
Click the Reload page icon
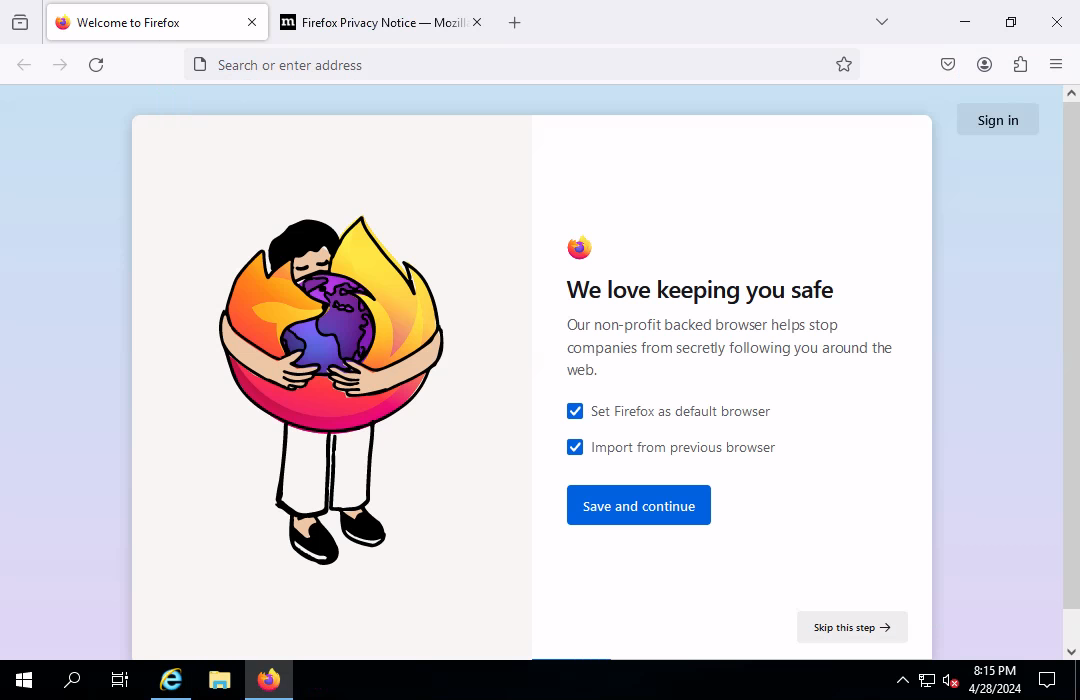click(x=96, y=65)
